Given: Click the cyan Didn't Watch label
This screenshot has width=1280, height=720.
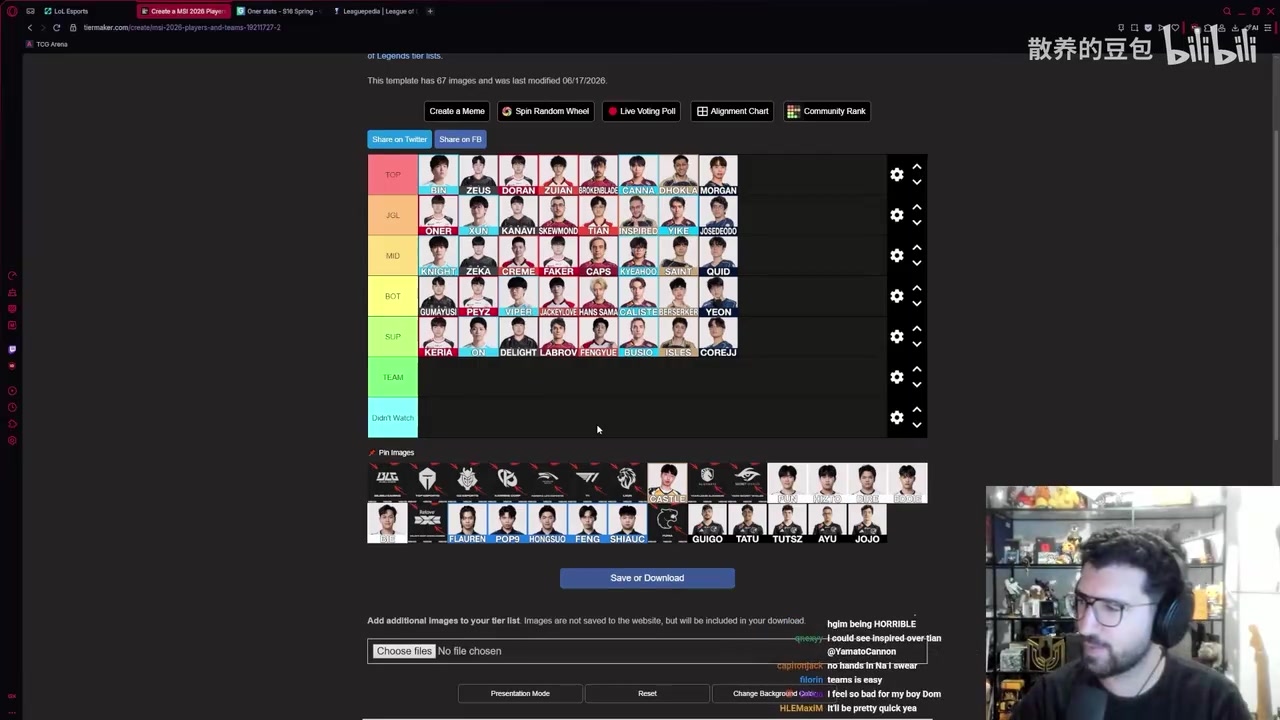Looking at the screenshot, I should [393, 418].
